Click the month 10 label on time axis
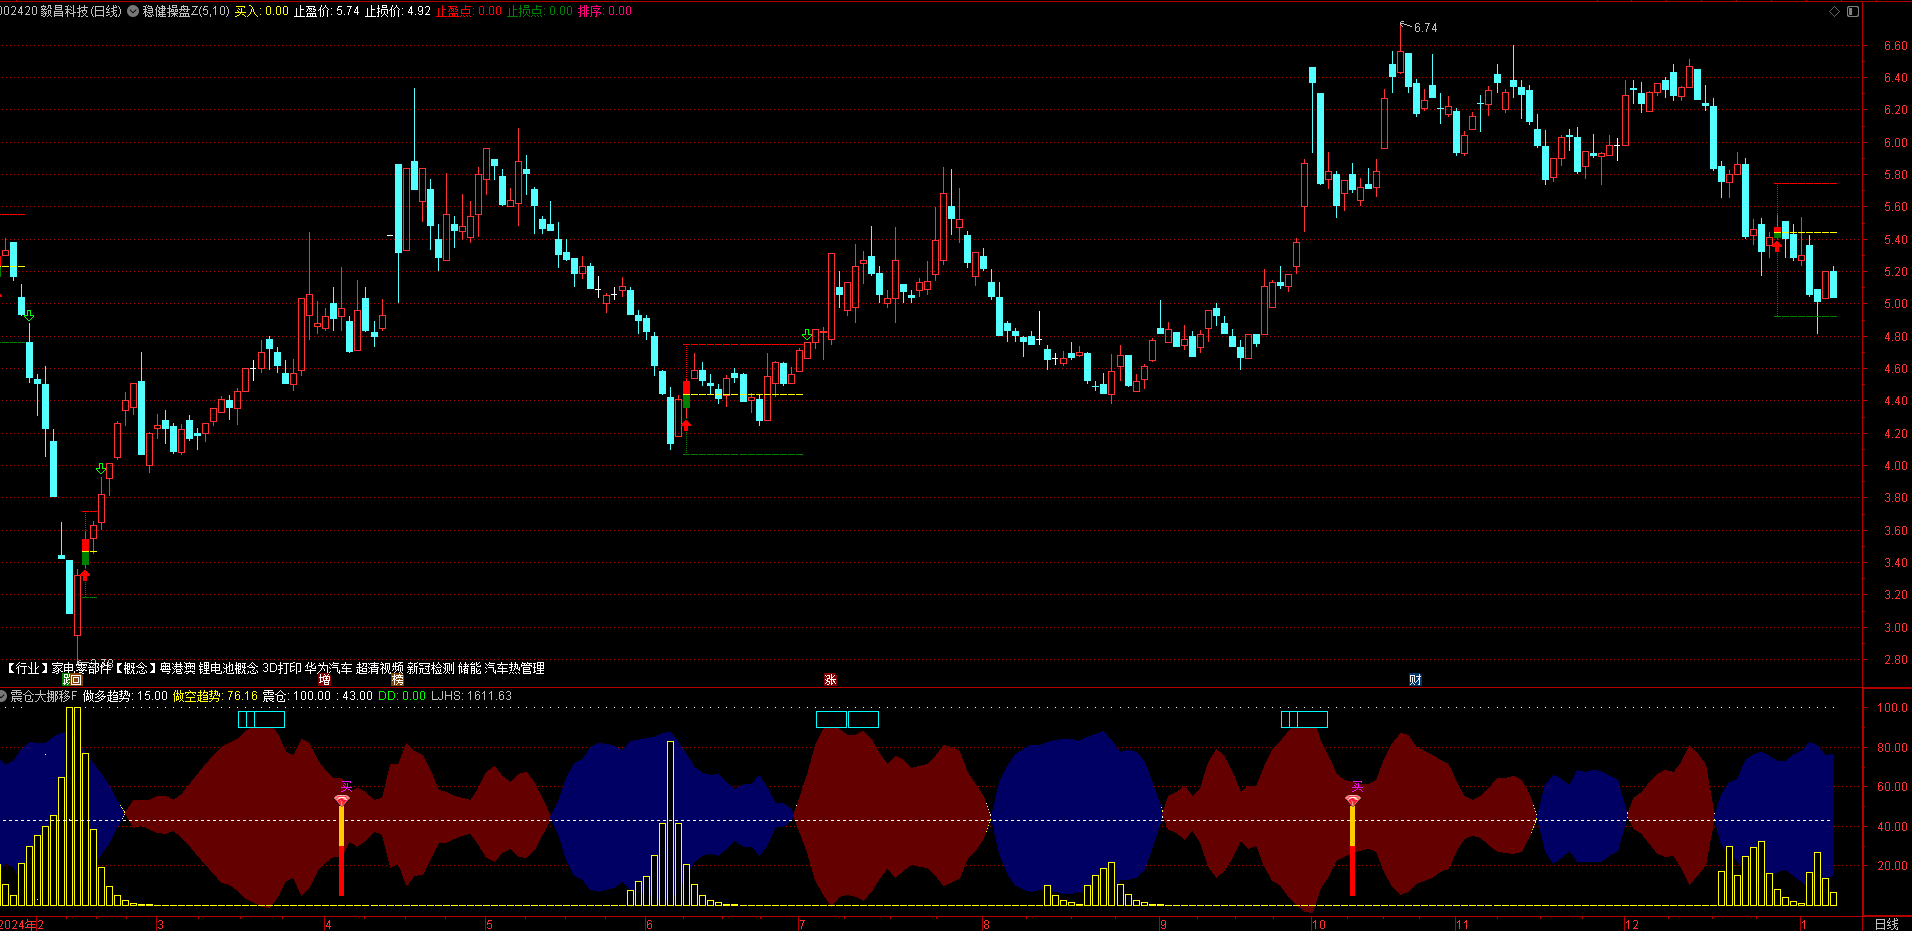 click(x=1319, y=924)
